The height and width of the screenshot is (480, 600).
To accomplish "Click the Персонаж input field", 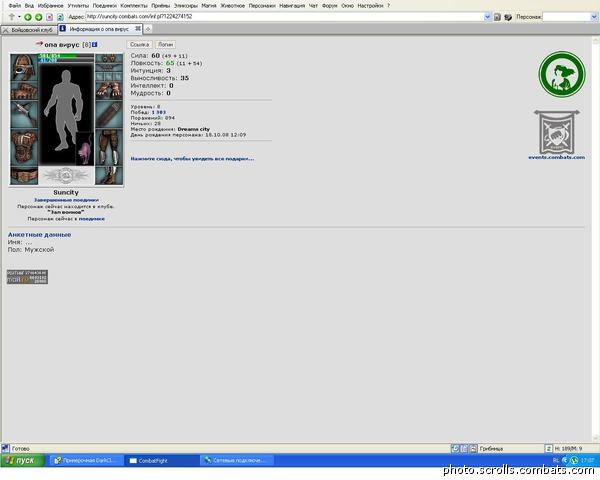I will click(x=567, y=17).
